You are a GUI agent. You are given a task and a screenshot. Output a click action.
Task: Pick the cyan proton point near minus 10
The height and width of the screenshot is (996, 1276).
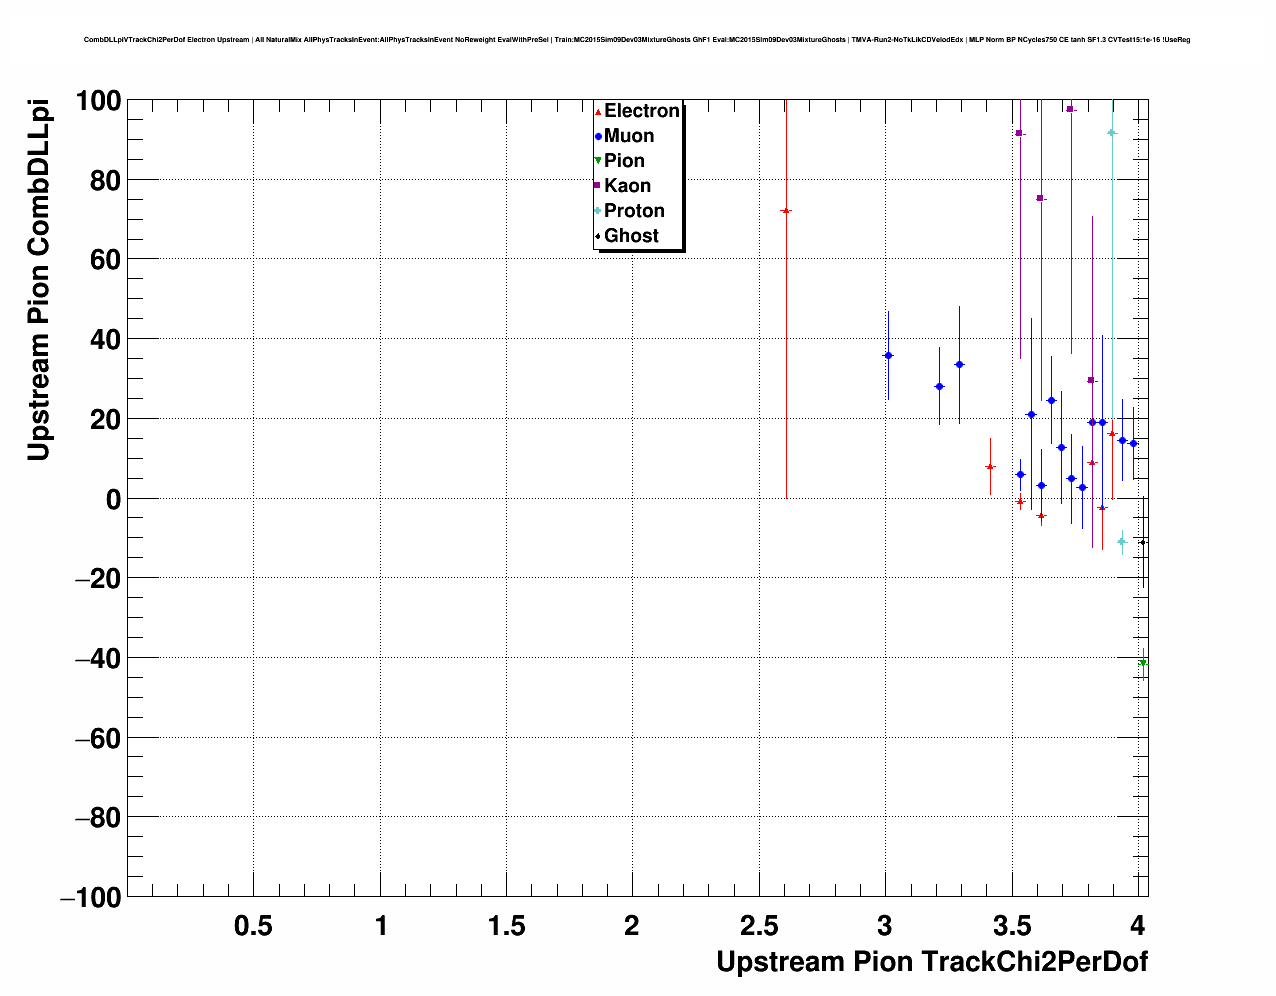tap(1122, 542)
